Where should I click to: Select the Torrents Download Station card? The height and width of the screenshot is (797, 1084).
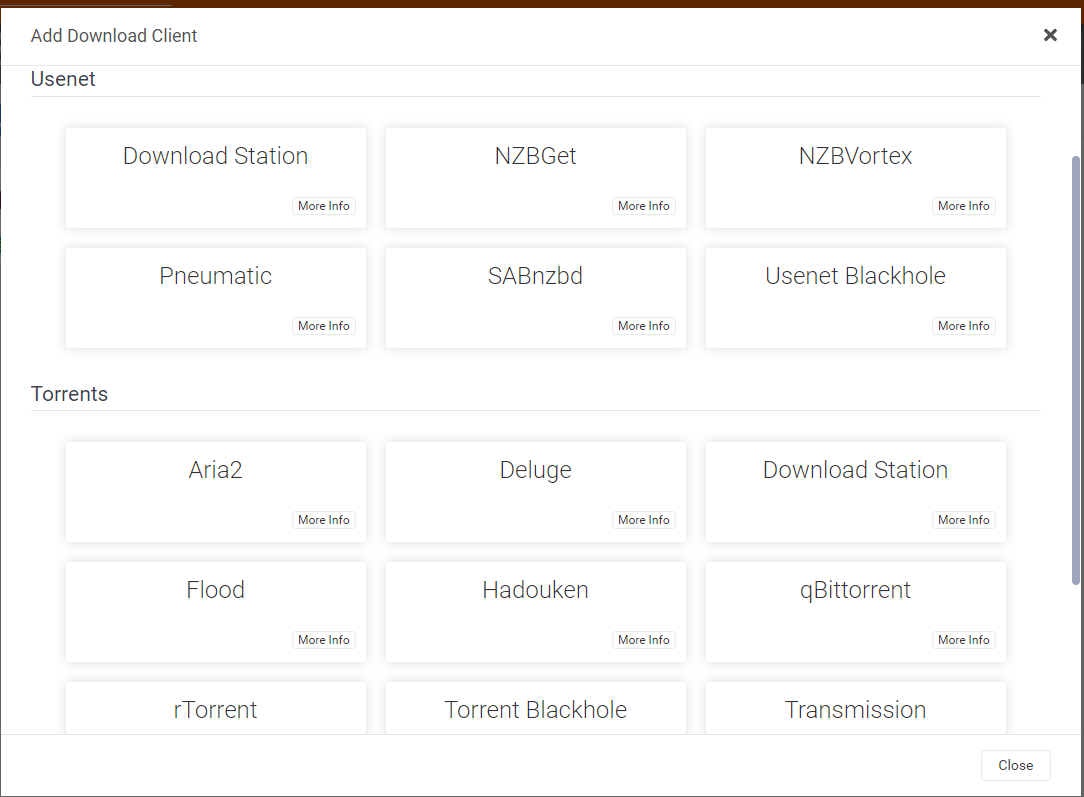click(856, 492)
